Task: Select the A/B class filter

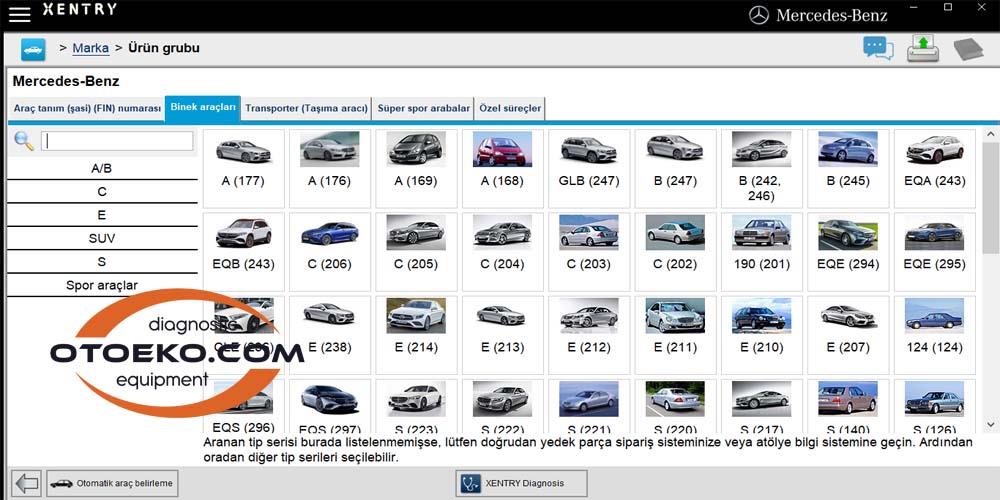Action: 102,168
